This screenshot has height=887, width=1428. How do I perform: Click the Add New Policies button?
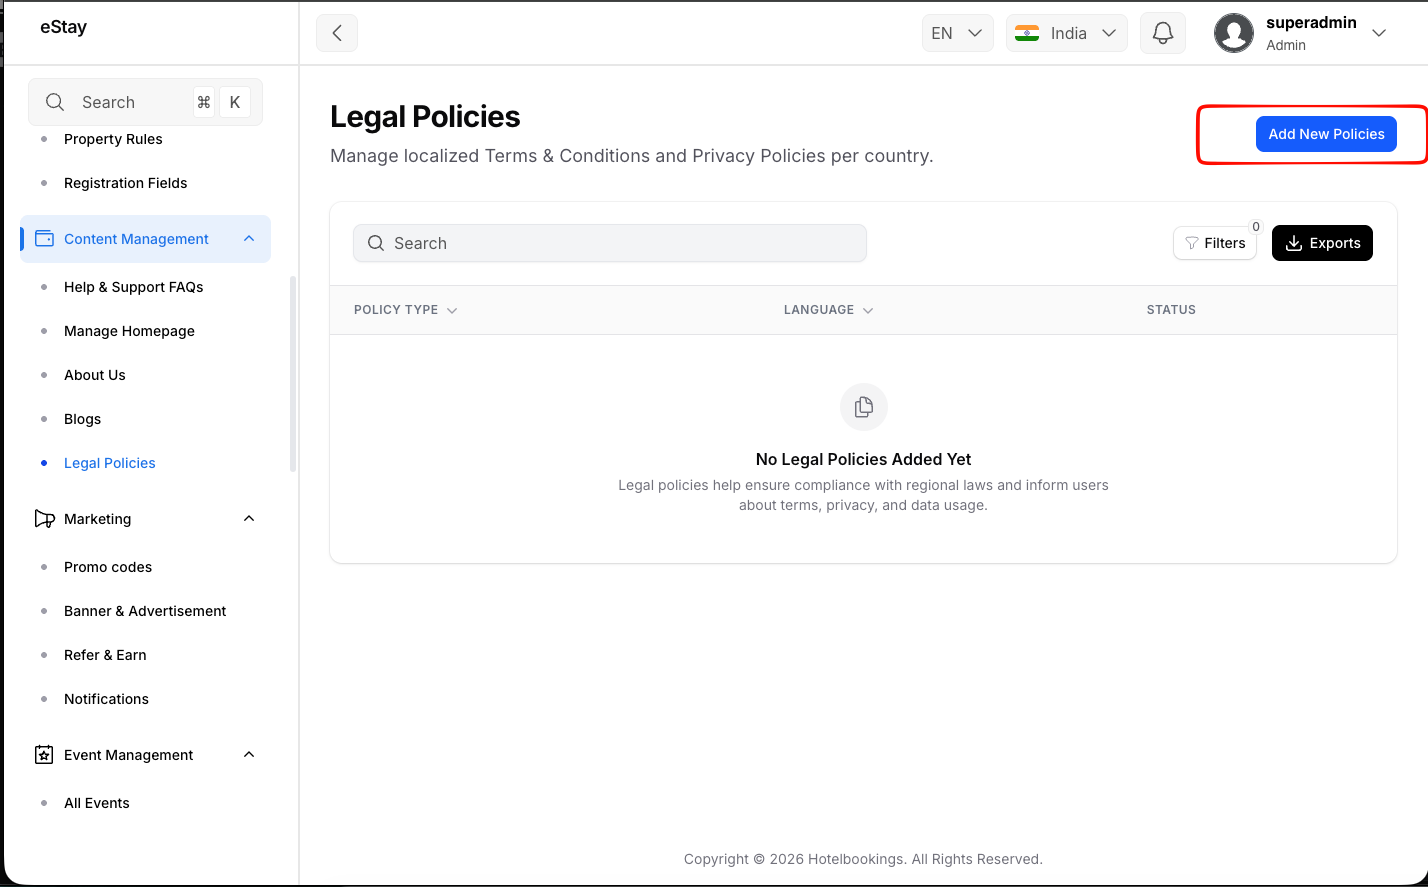click(x=1326, y=134)
